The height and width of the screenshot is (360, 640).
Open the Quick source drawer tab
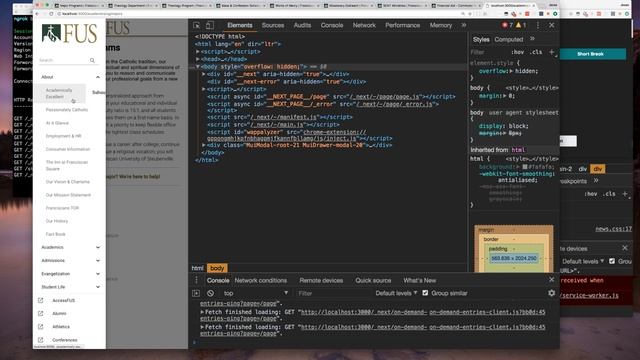pyautogui.click(x=373, y=280)
